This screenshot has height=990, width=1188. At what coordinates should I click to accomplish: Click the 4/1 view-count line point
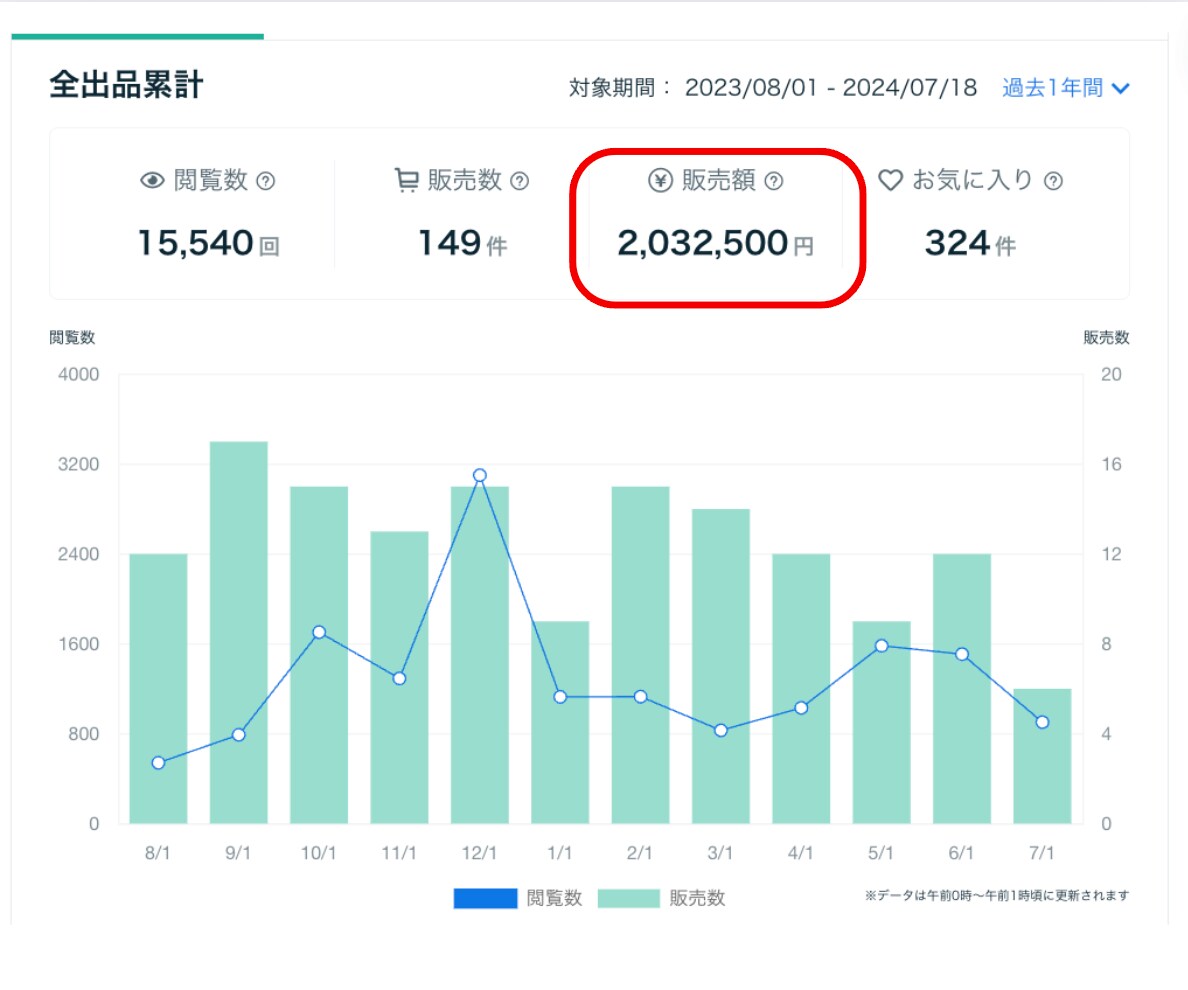[x=801, y=707]
